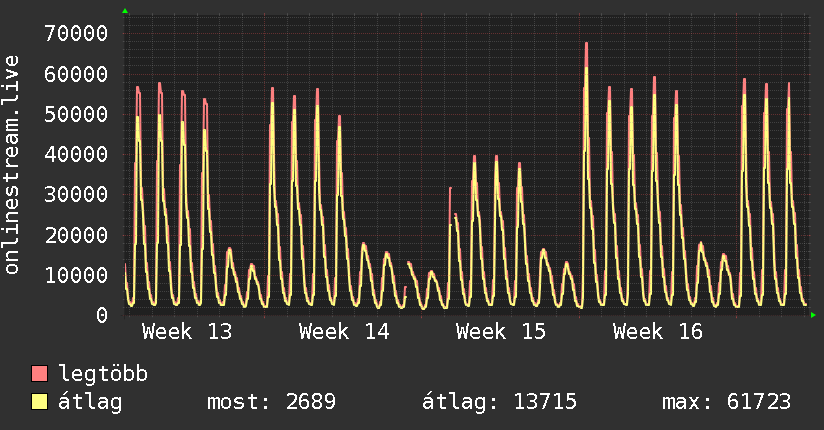Click the max: 61723 statistic

726,402
